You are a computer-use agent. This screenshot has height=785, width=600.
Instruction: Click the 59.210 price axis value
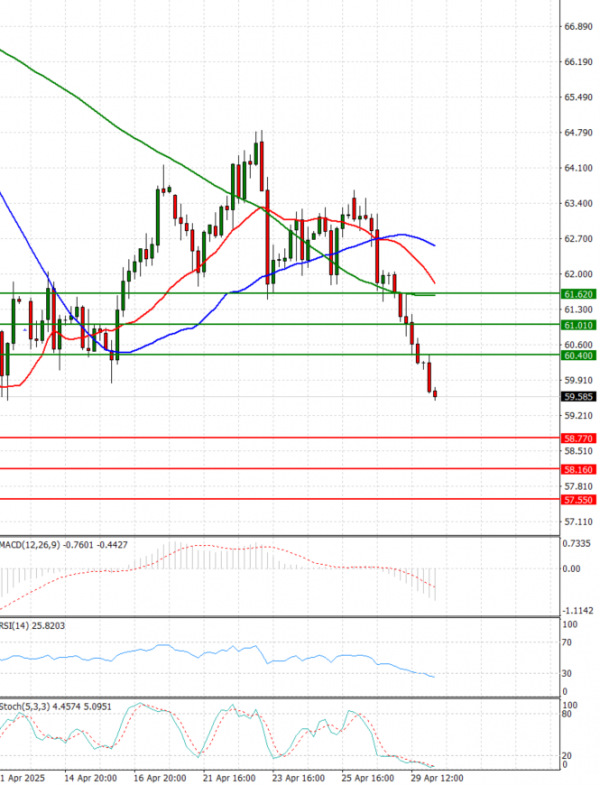click(578, 416)
